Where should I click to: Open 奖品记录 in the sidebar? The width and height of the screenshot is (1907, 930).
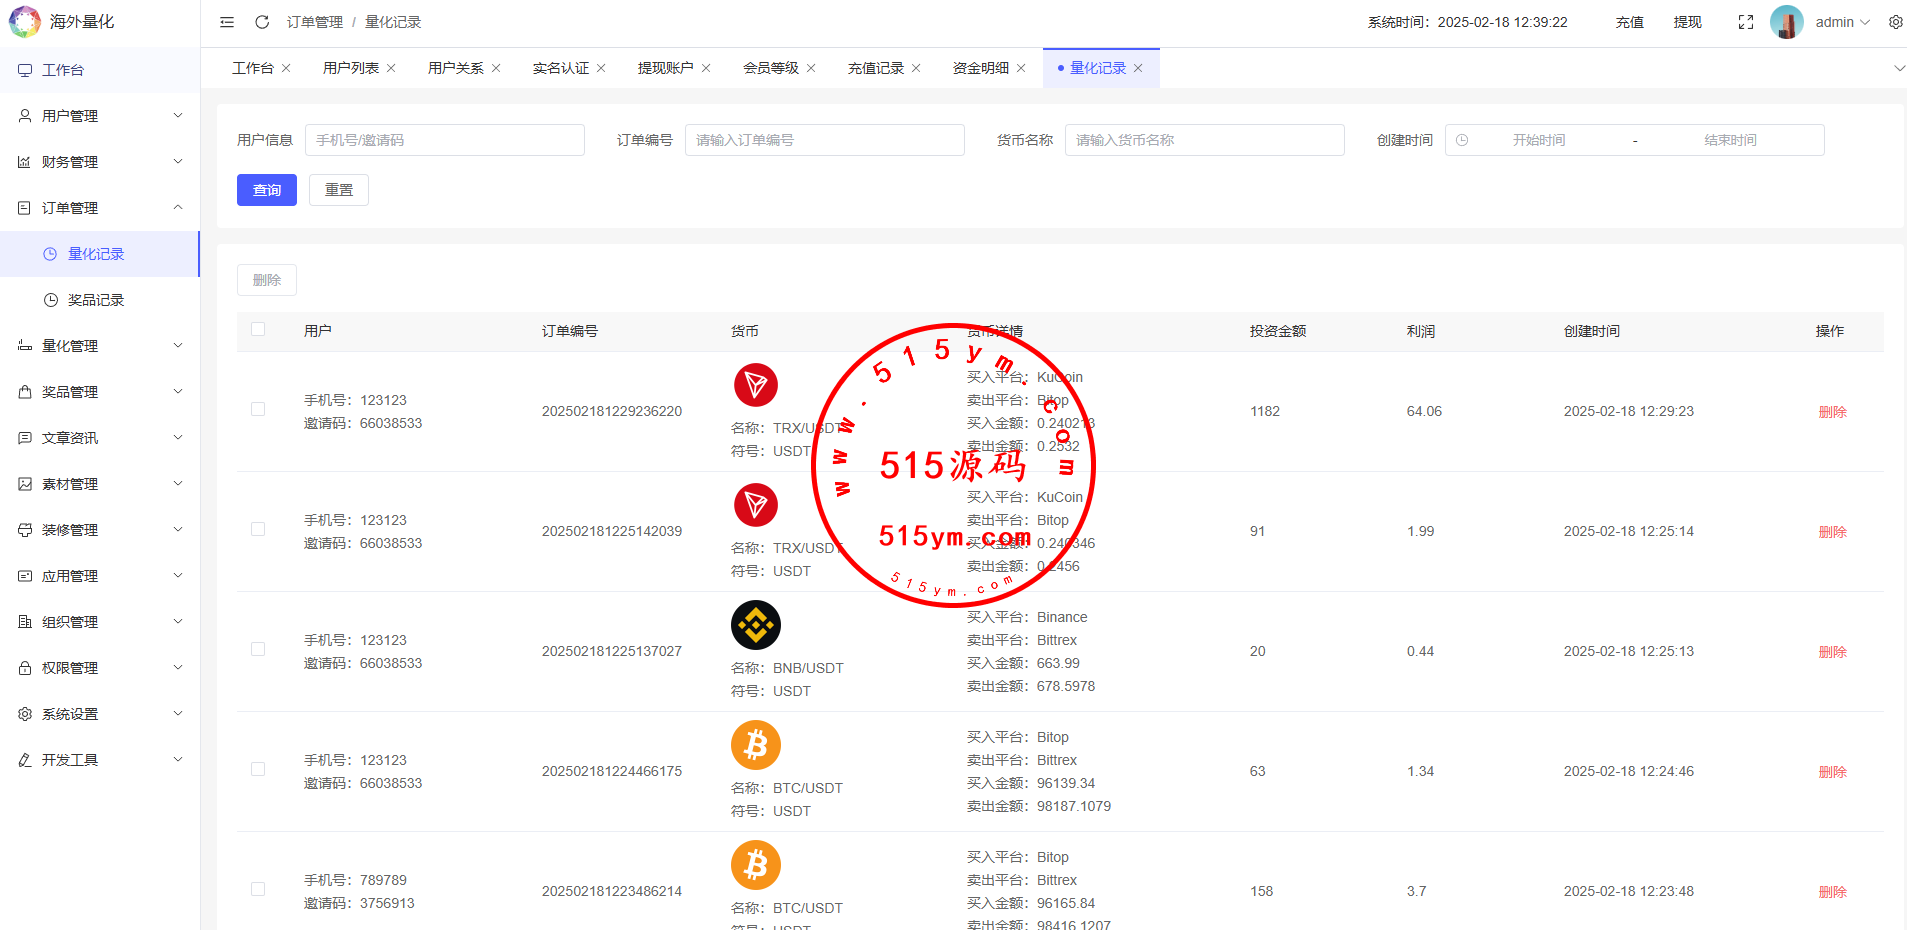click(x=96, y=300)
